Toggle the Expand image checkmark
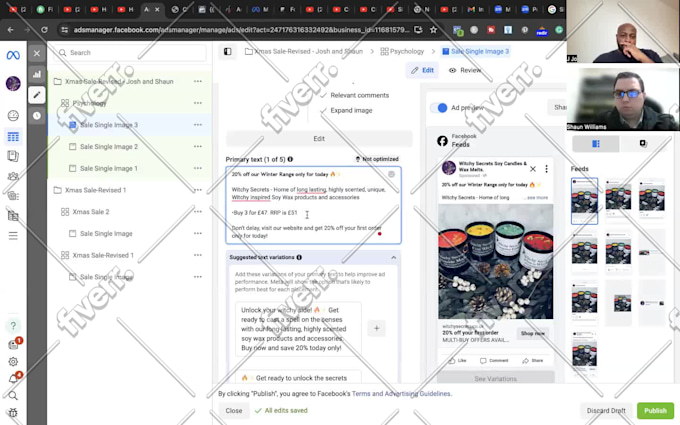The width and height of the screenshot is (680, 425). click(323, 110)
